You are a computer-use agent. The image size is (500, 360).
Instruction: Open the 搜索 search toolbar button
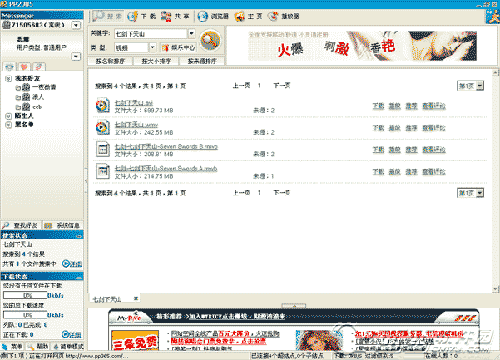coord(107,16)
